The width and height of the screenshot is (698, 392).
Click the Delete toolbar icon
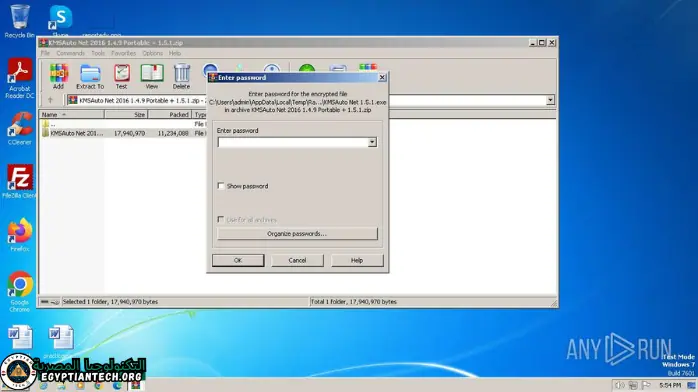point(181,76)
